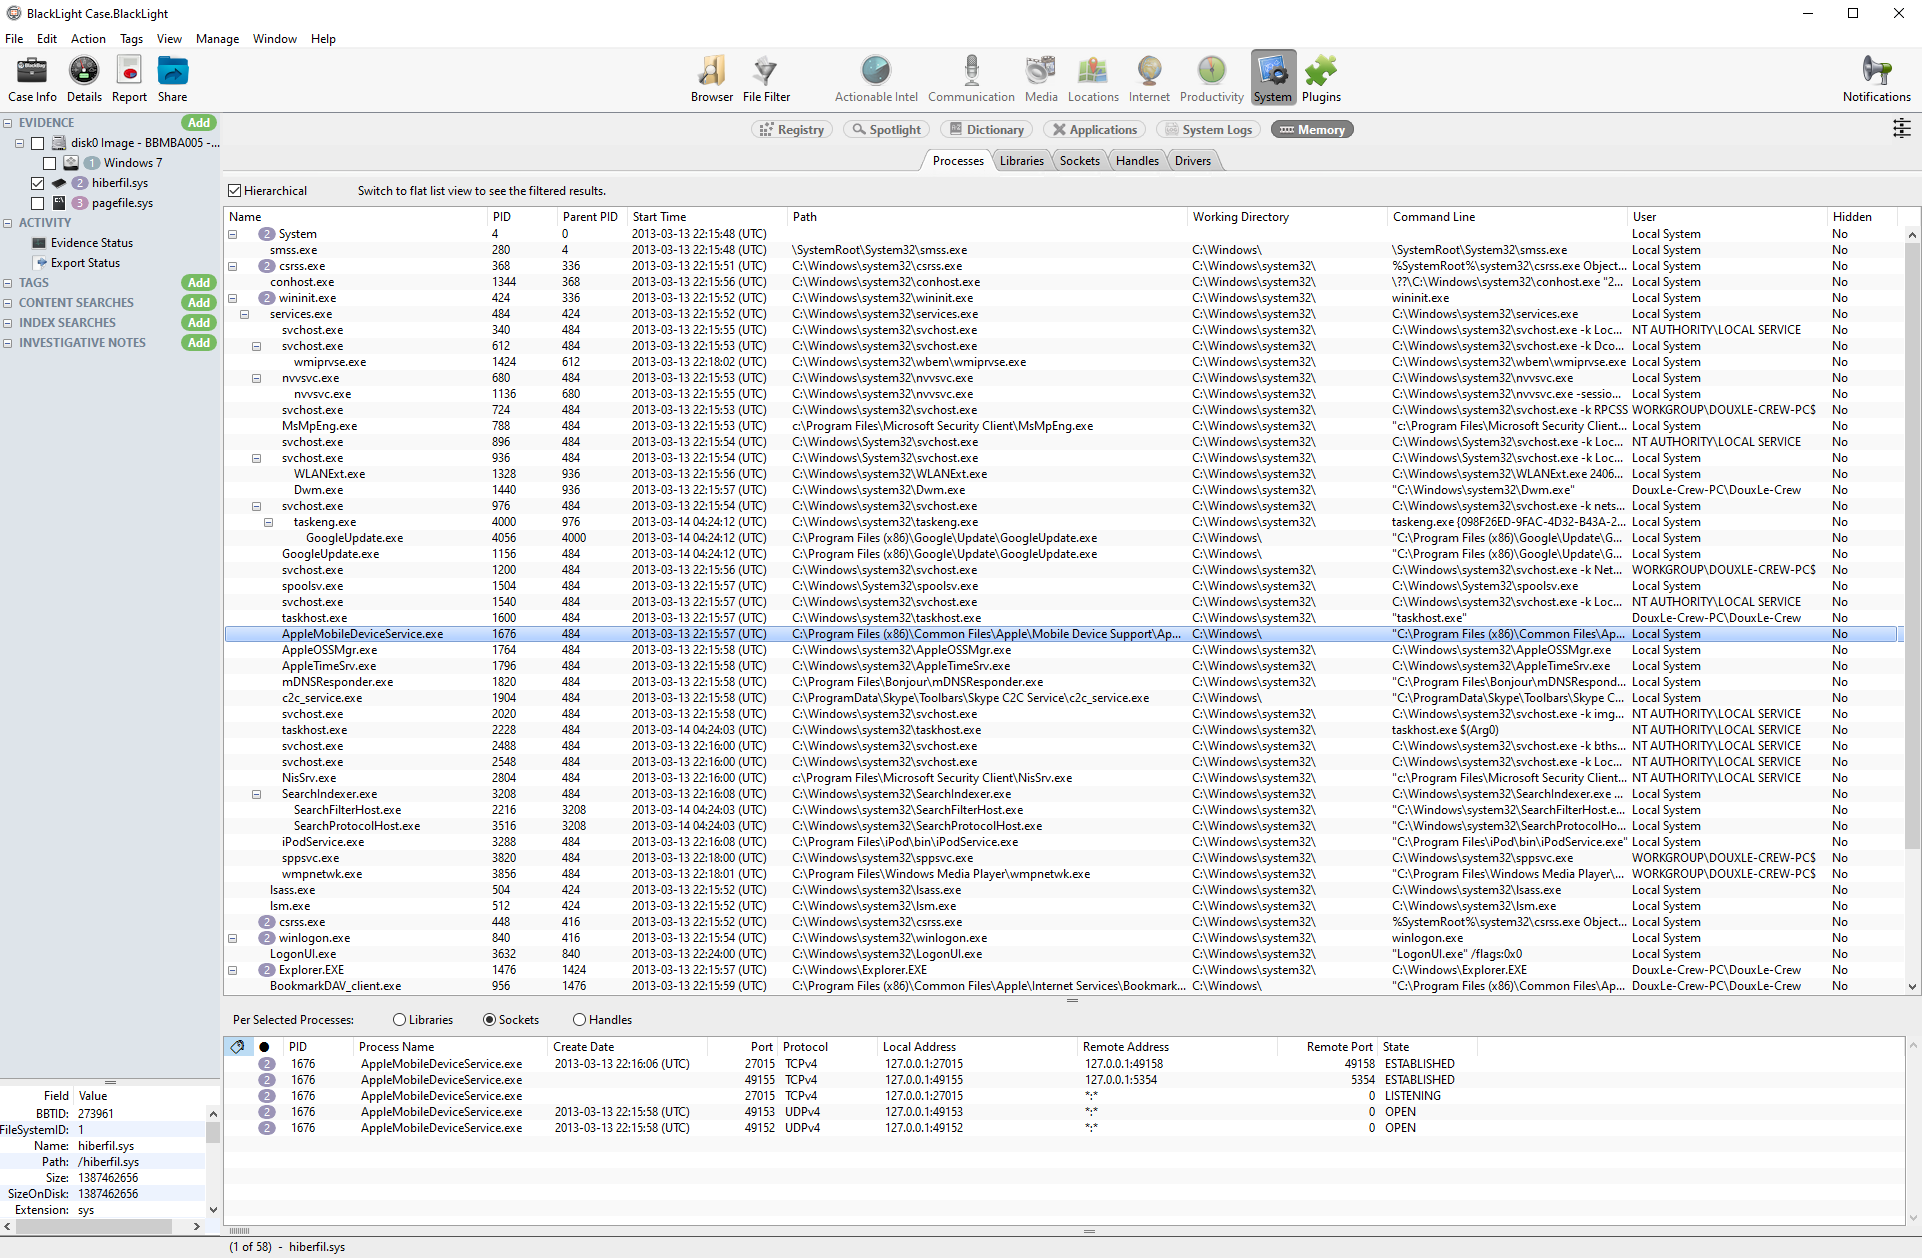Screen dimensions: 1922x1258
Task: Click the Report toolbar icon
Action: 129,79
